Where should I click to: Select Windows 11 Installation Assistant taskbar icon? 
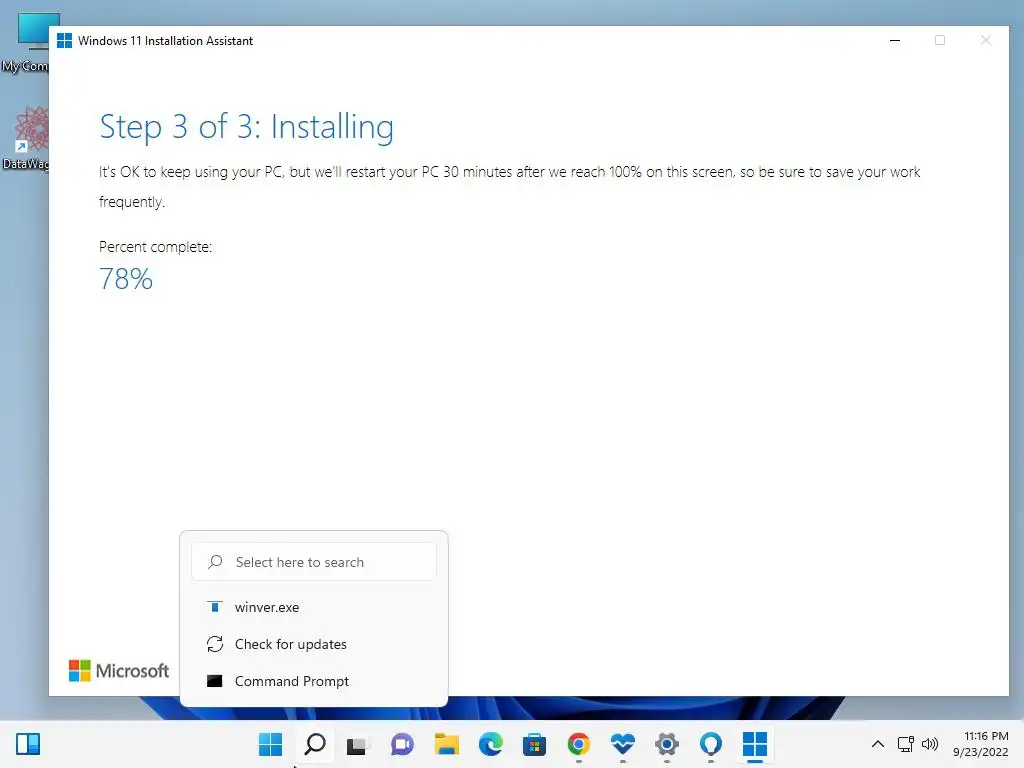click(755, 744)
